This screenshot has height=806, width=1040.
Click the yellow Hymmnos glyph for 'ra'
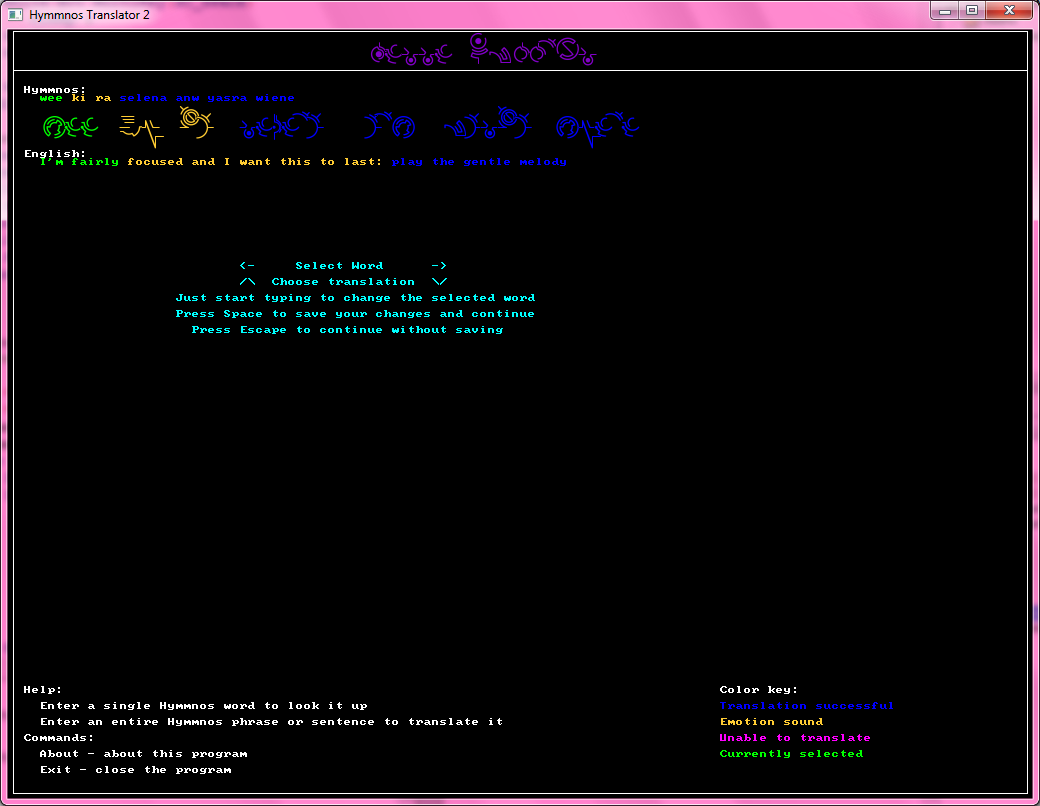pyautogui.click(x=195, y=123)
